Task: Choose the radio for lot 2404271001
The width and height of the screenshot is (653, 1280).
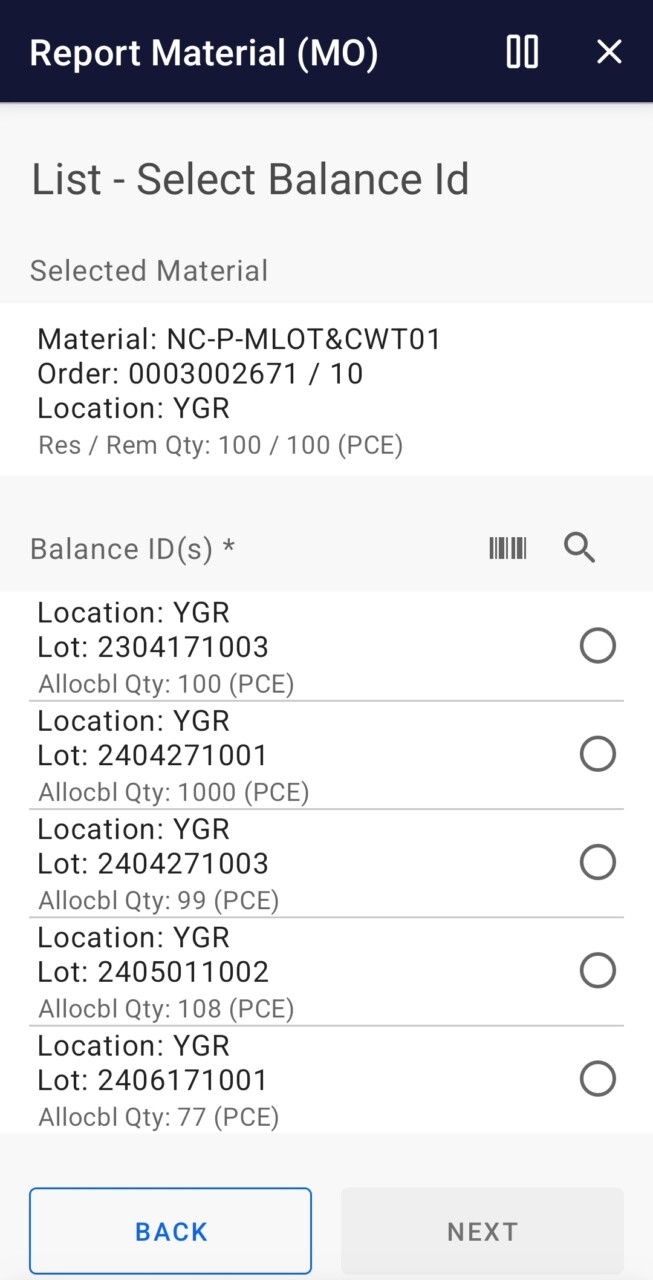Action: [x=598, y=754]
